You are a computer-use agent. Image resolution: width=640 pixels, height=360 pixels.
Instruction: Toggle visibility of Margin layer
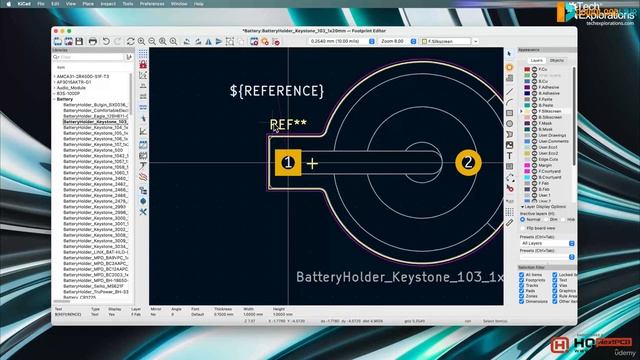[x=534, y=165]
